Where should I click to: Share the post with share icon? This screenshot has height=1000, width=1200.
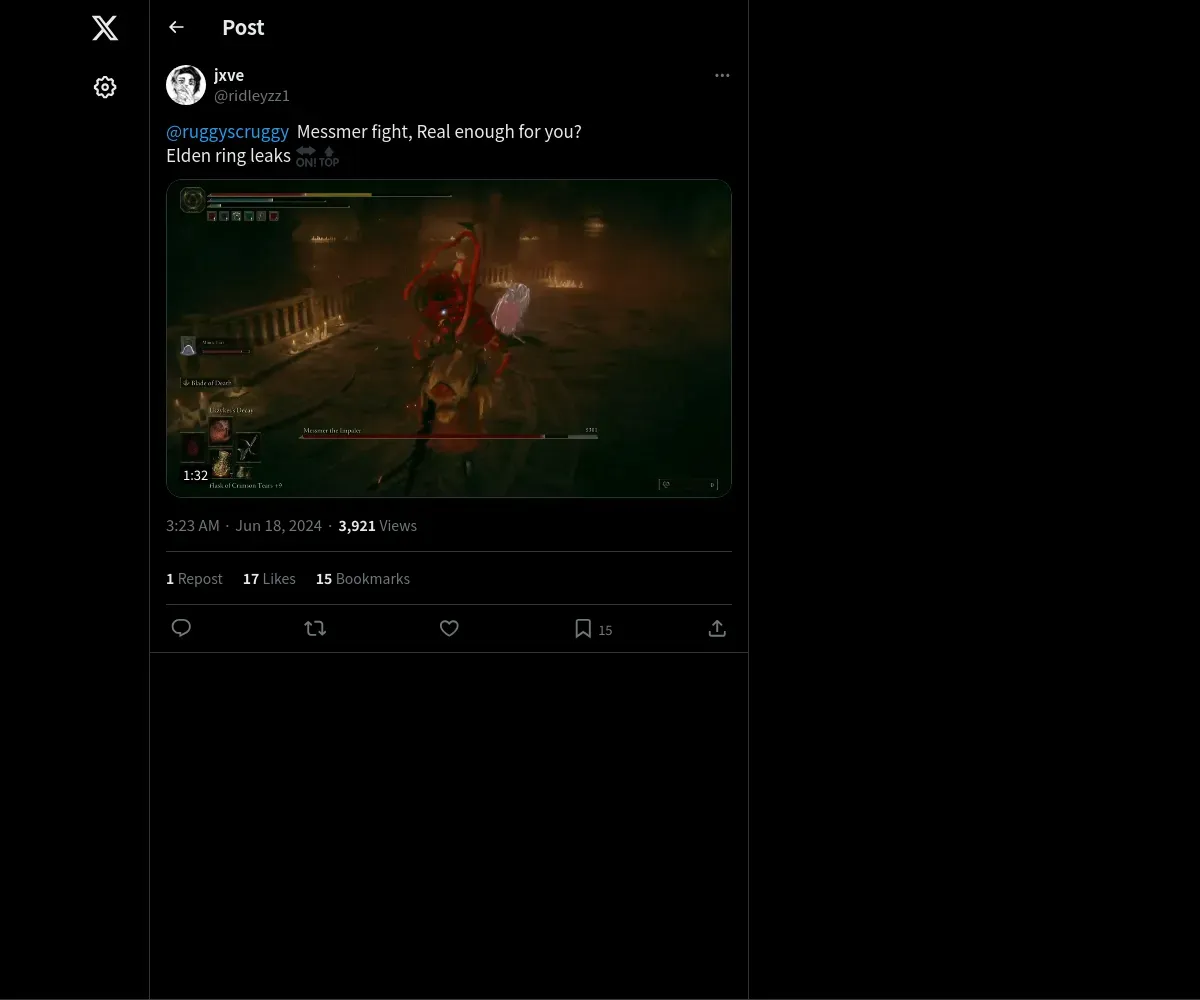(717, 628)
